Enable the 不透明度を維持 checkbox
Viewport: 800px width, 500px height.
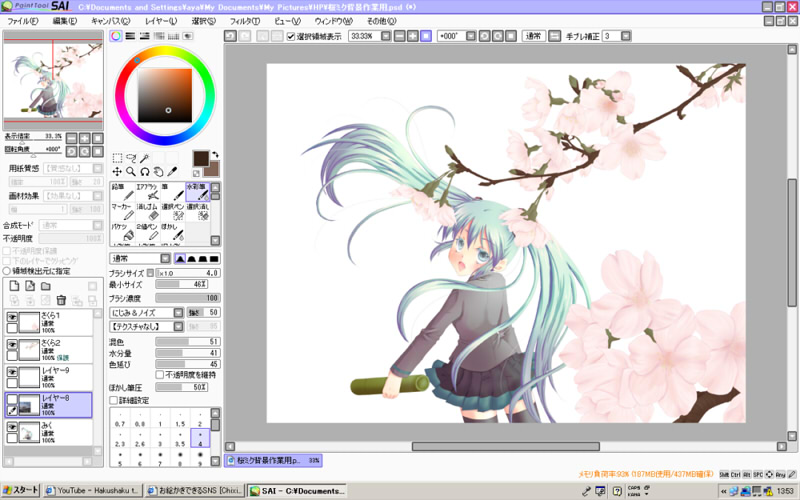pyautogui.click(x=159, y=375)
